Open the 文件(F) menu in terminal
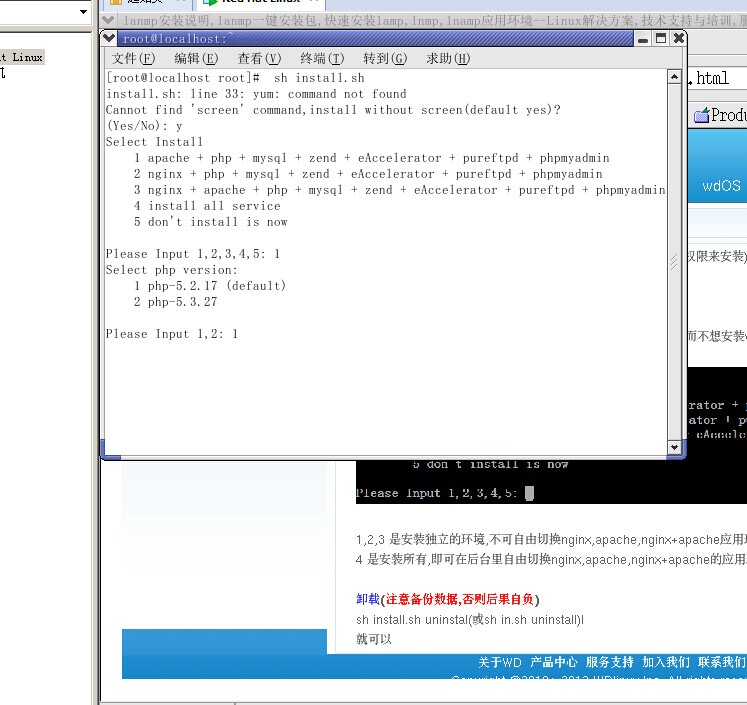Screen dimensions: 747x705 coord(133,59)
